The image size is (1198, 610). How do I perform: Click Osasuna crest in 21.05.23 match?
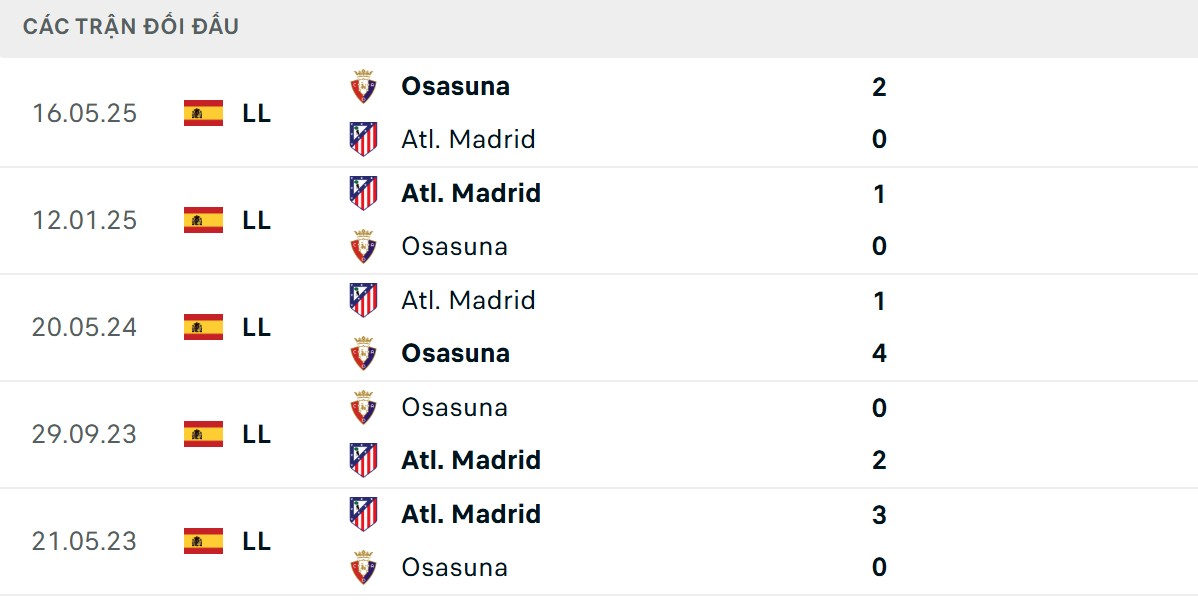coord(363,567)
